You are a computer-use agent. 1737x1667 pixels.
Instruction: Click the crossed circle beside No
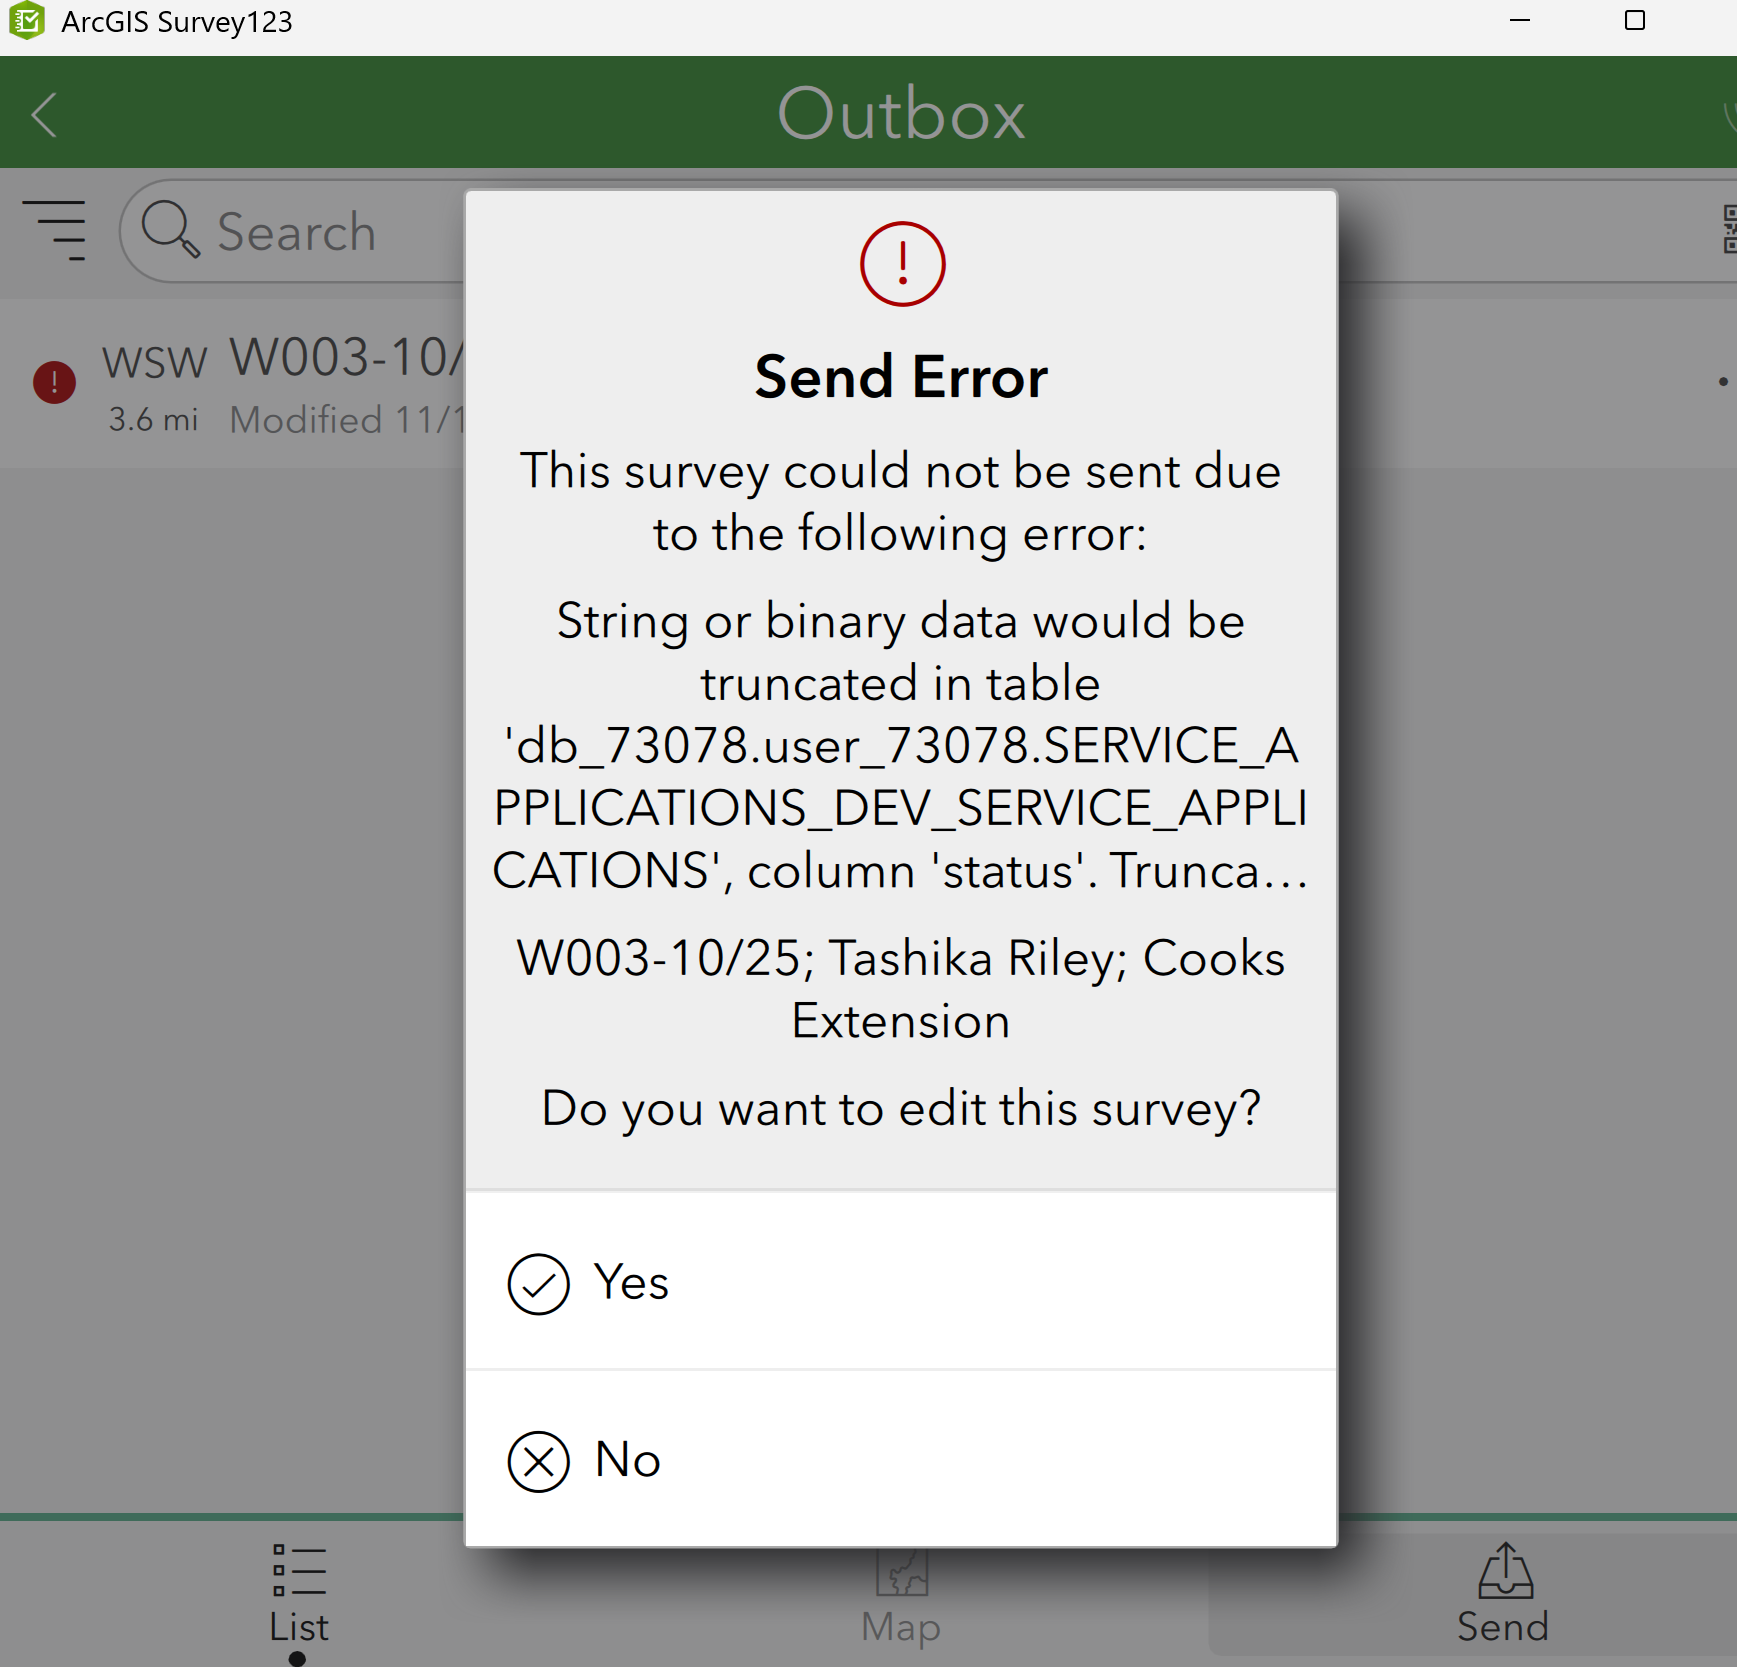[537, 1460]
